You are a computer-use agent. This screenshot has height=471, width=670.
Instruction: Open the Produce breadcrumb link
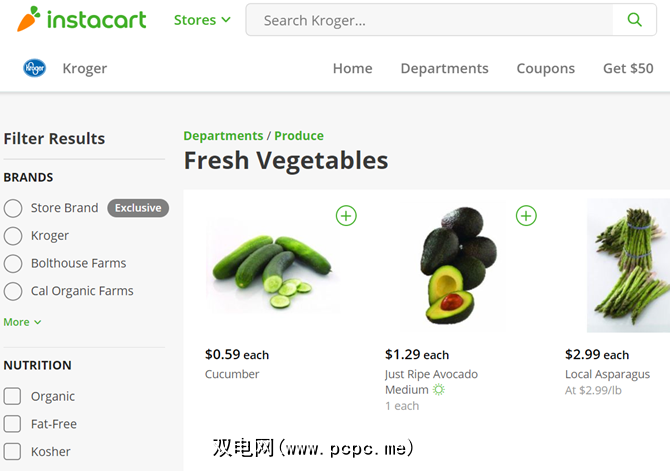(299, 136)
